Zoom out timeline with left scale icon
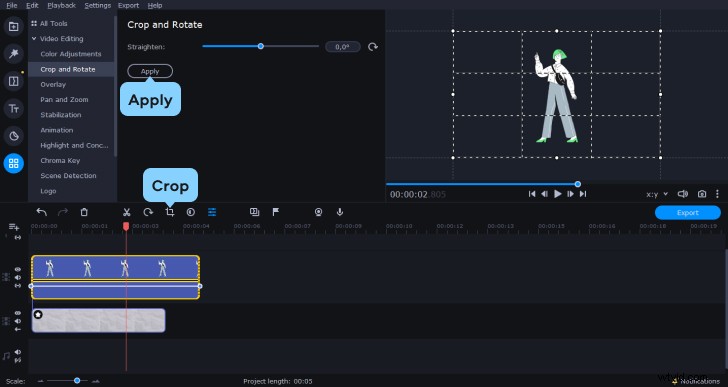Image resolution: width=728 pixels, height=387 pixels. pos(41,381)
